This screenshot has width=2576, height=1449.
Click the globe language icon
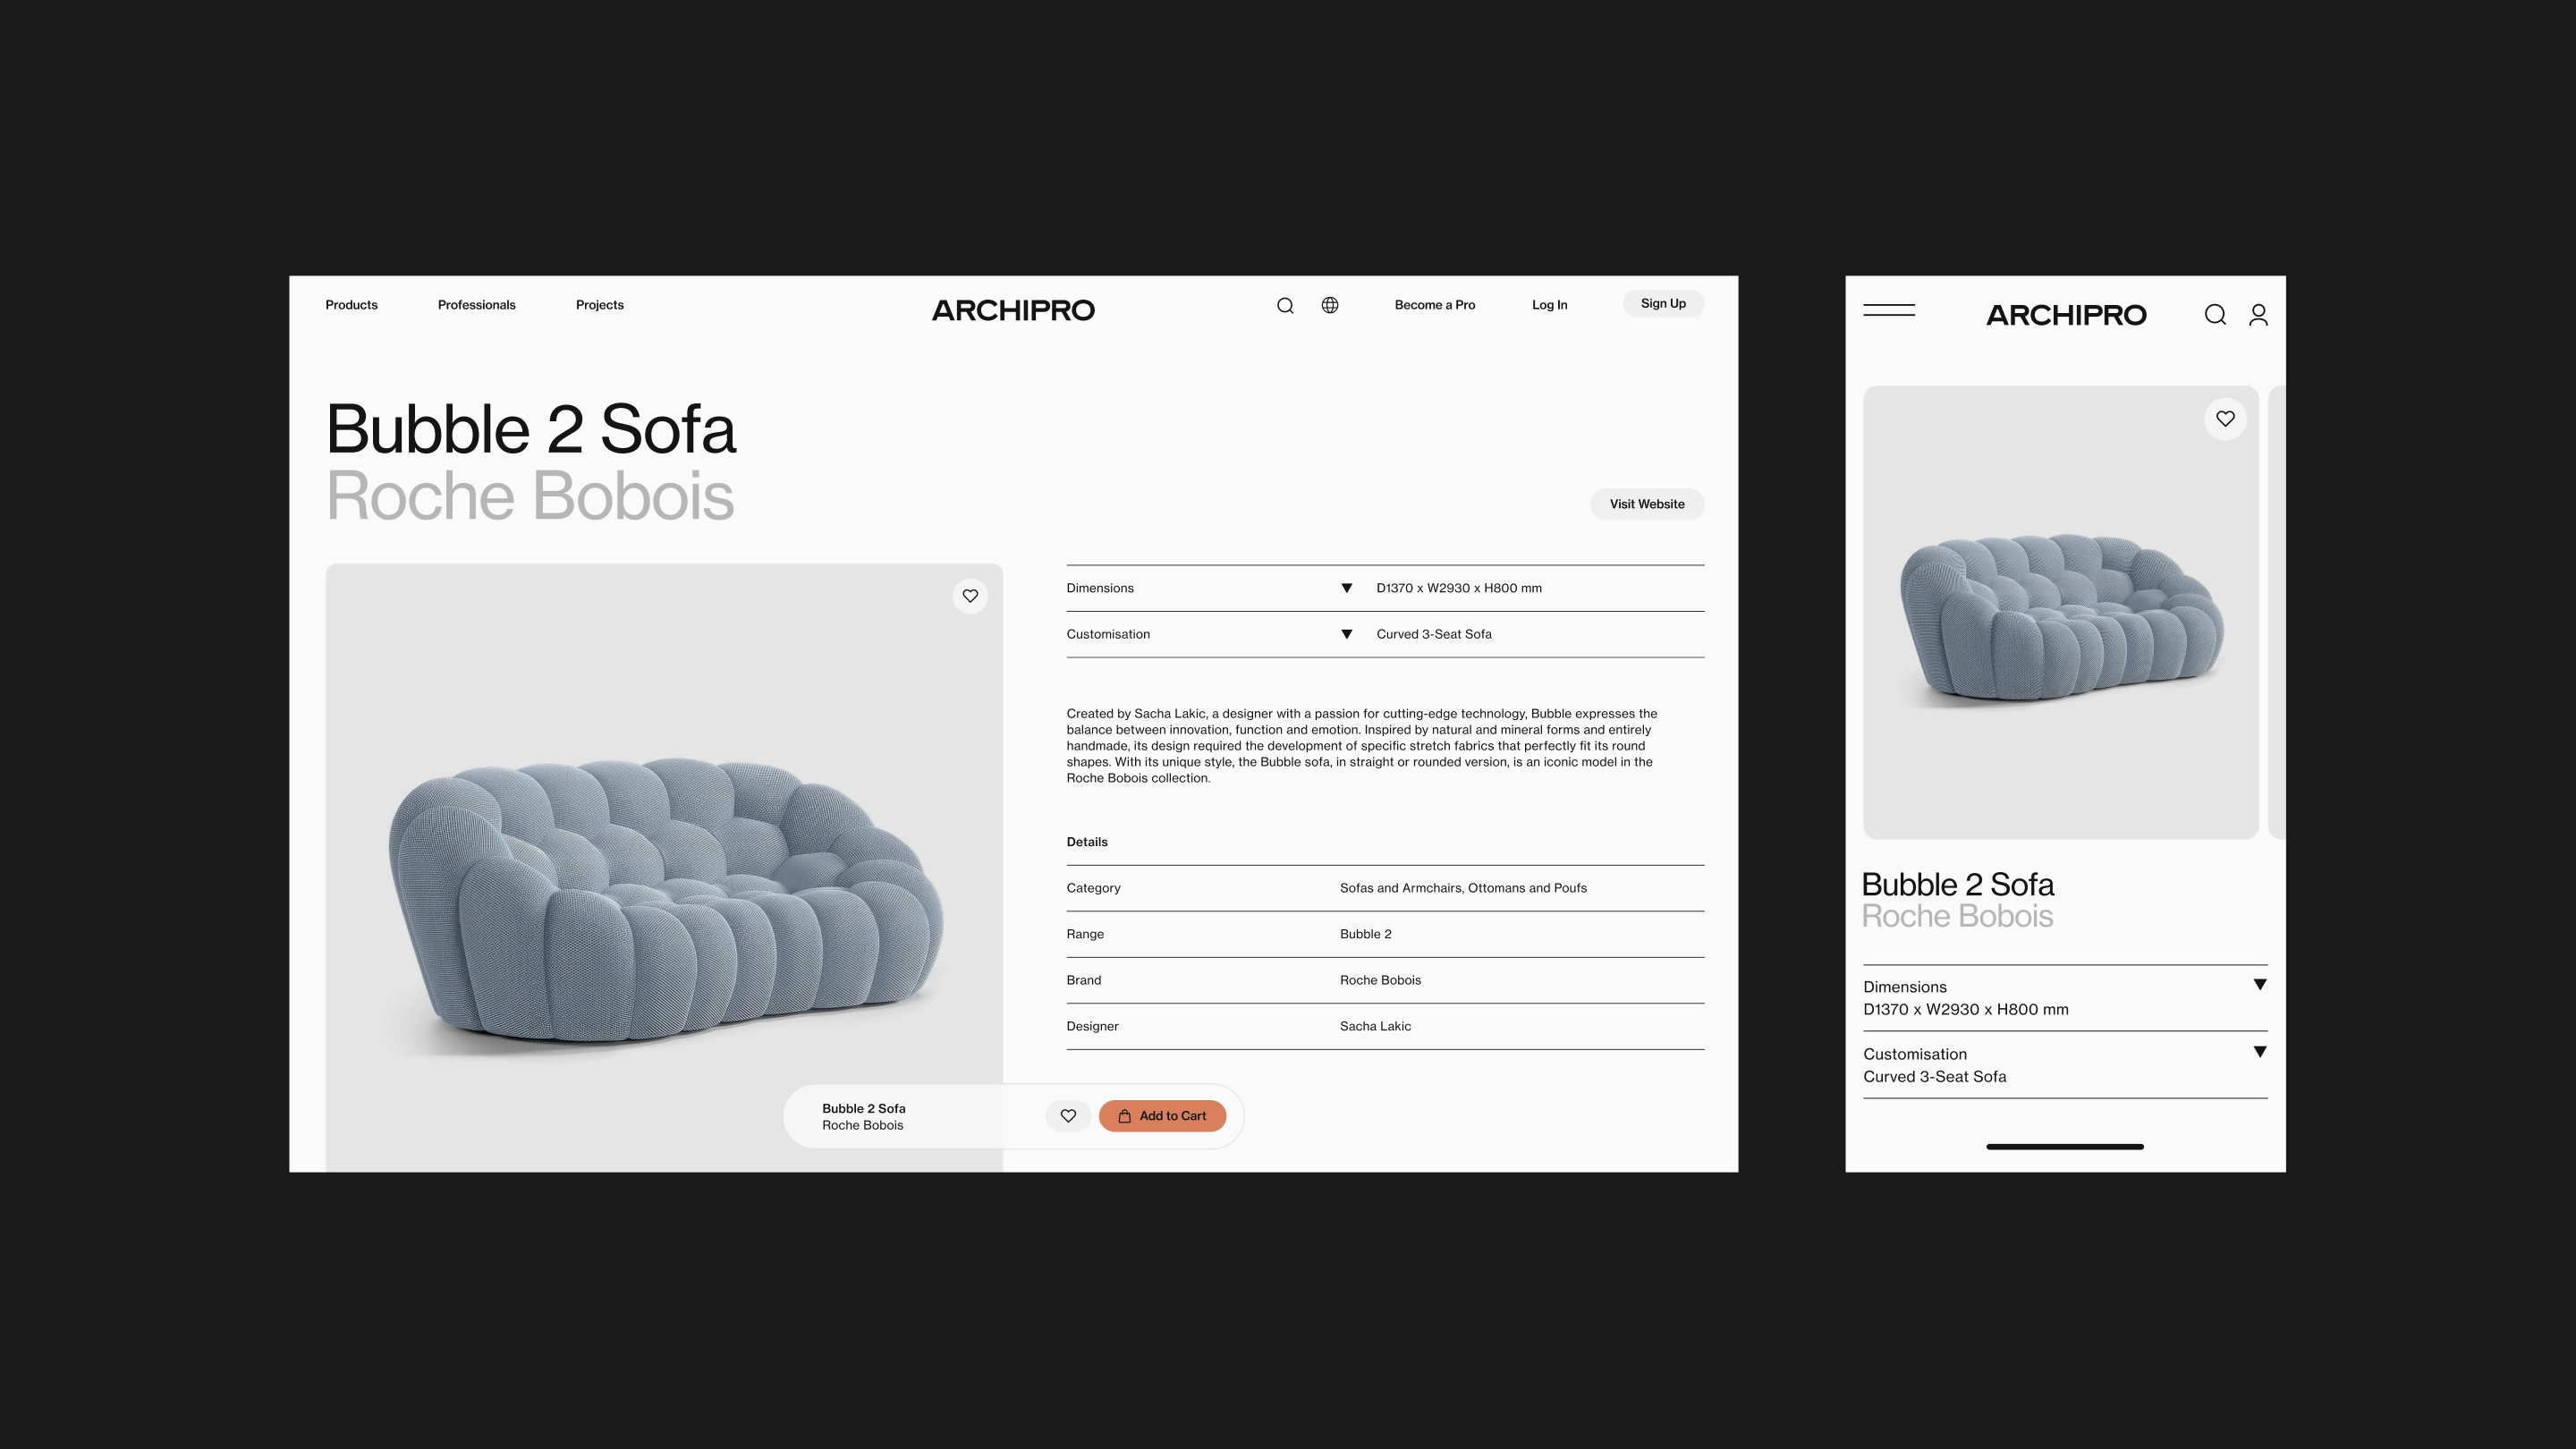pyautogui.click(x=1330, y=305)
